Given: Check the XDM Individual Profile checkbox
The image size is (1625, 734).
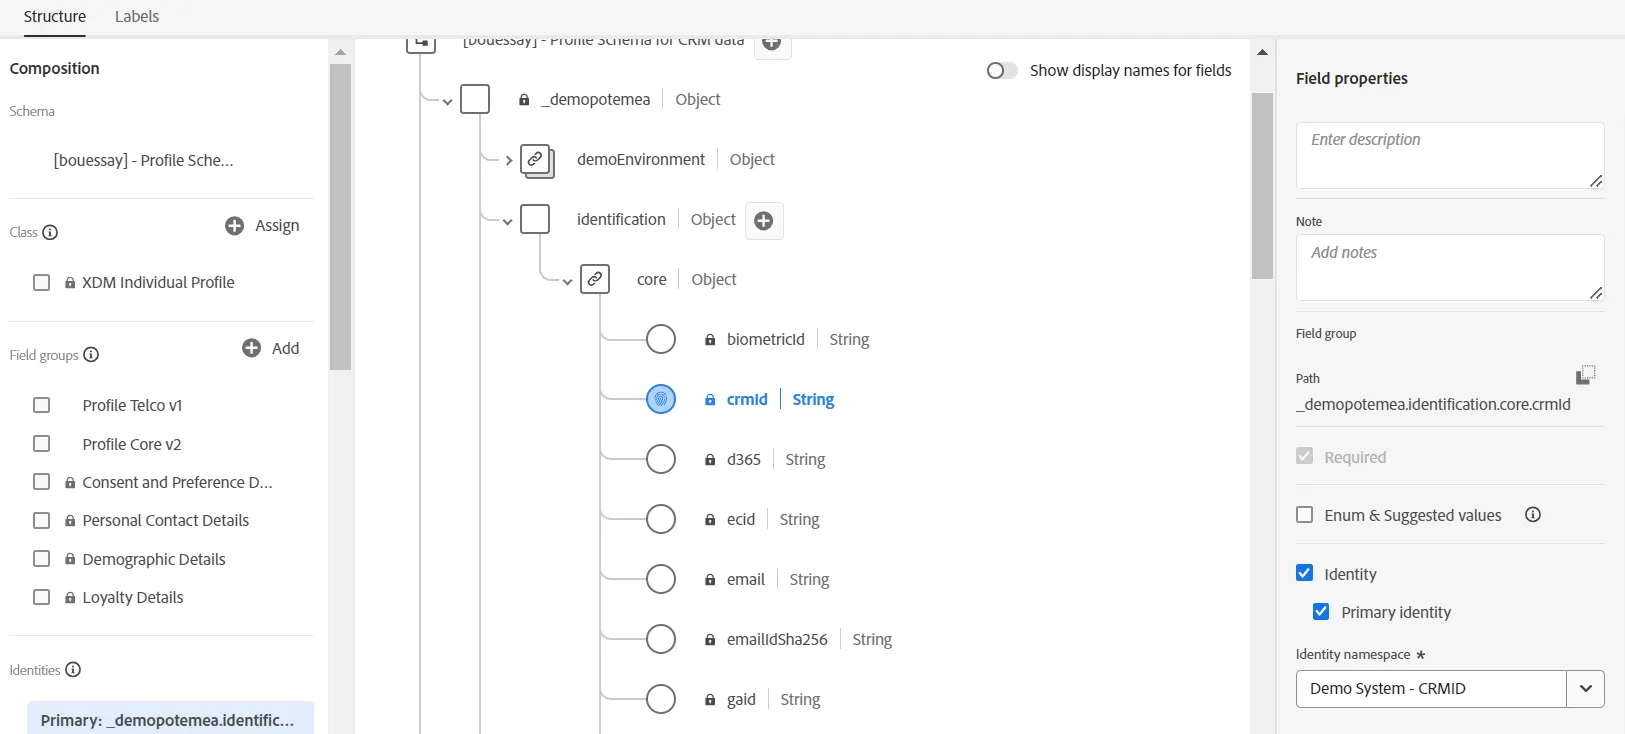Looking at the screenshot, I should click(x=42, y=282).
